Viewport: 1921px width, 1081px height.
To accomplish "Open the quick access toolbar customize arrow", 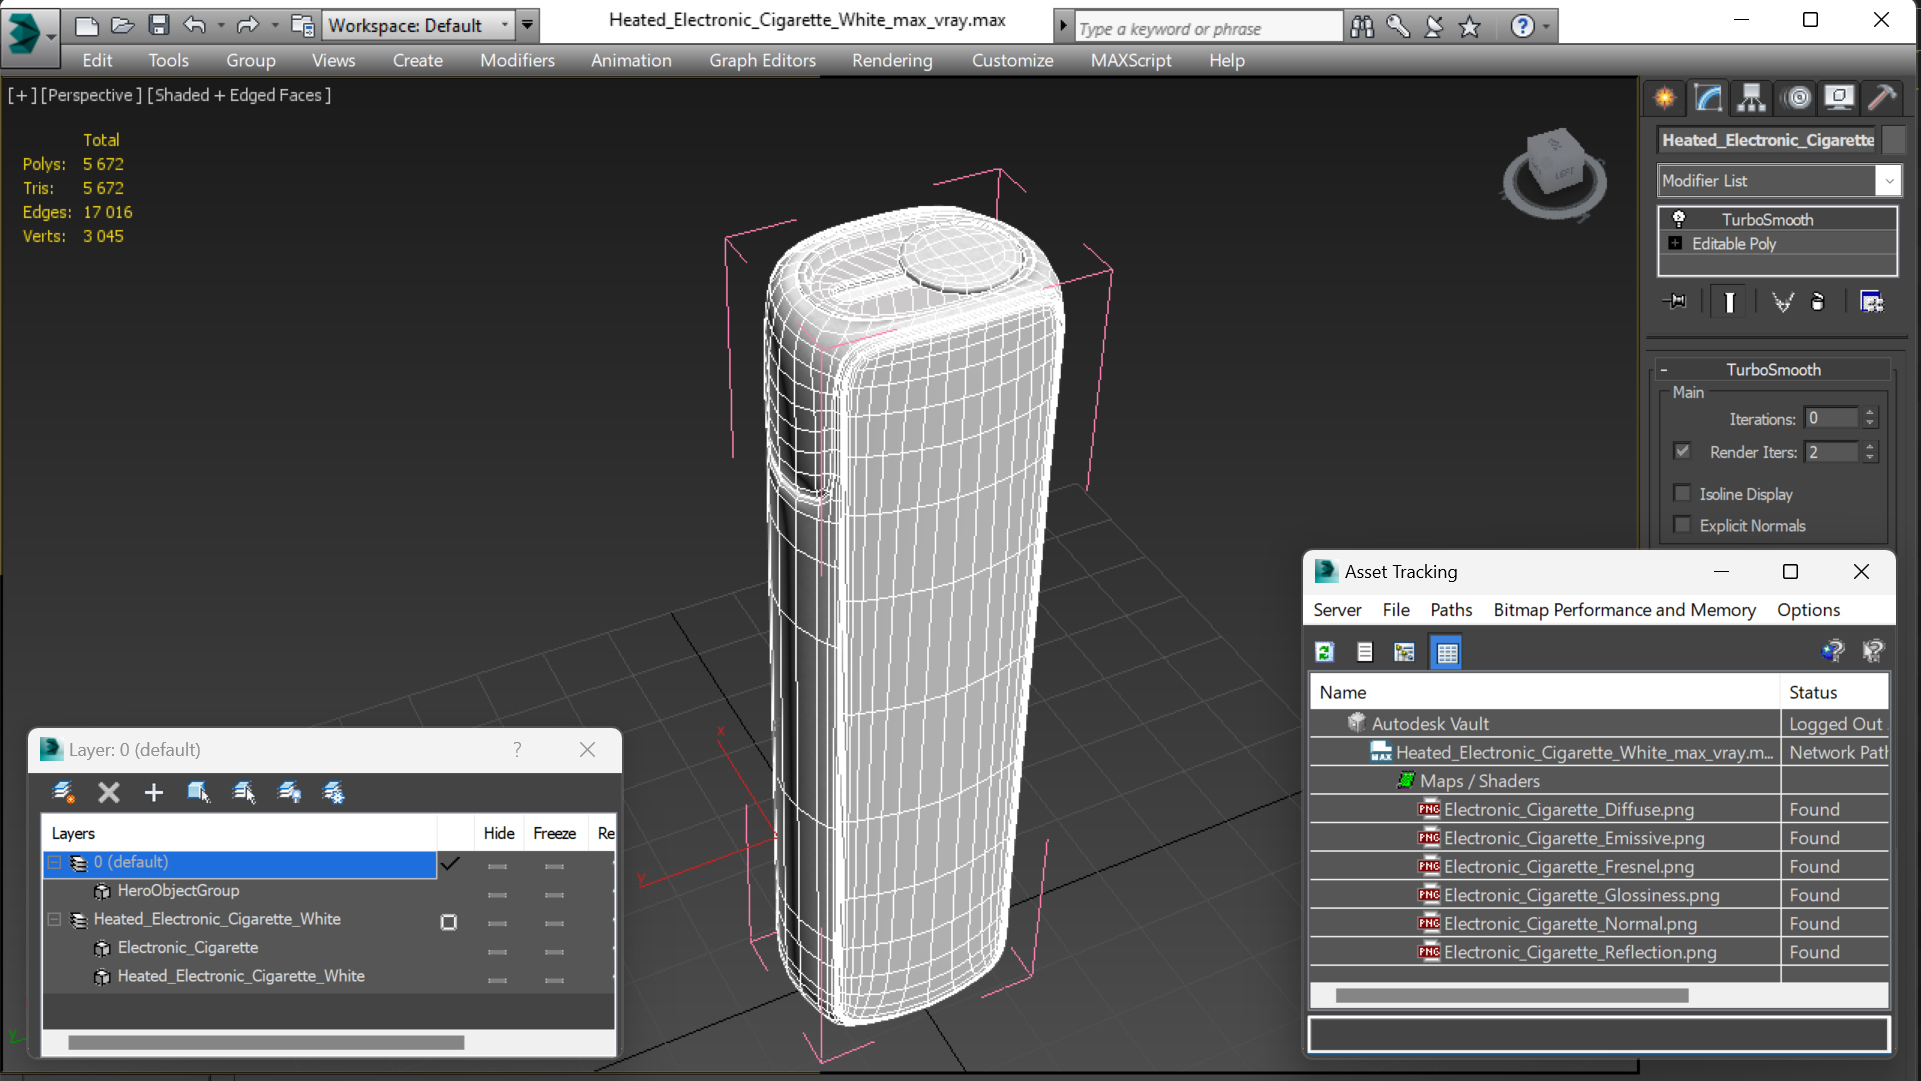I will [x=528, y=25].
